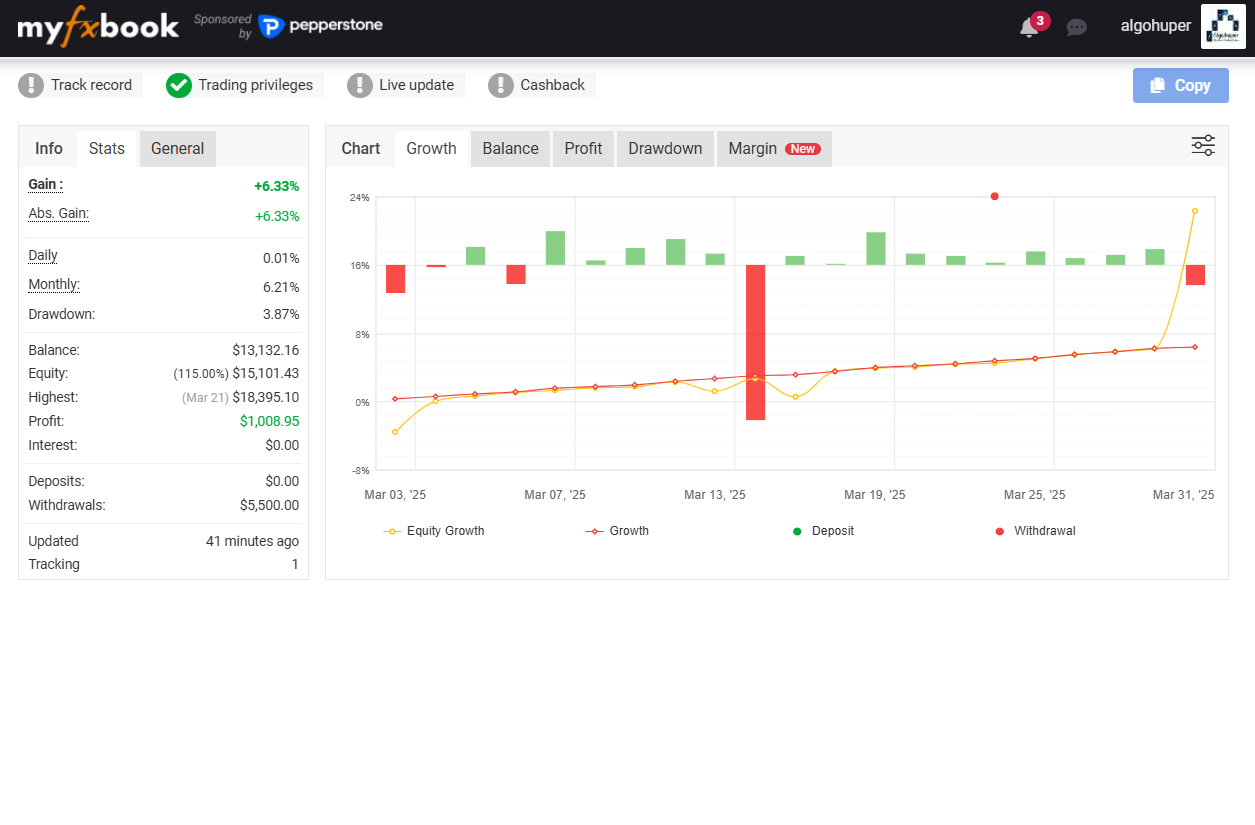Click the Balance value $13,132.16
The height and width of the screenshot is (825, 1255).
[x=265, y=350]
